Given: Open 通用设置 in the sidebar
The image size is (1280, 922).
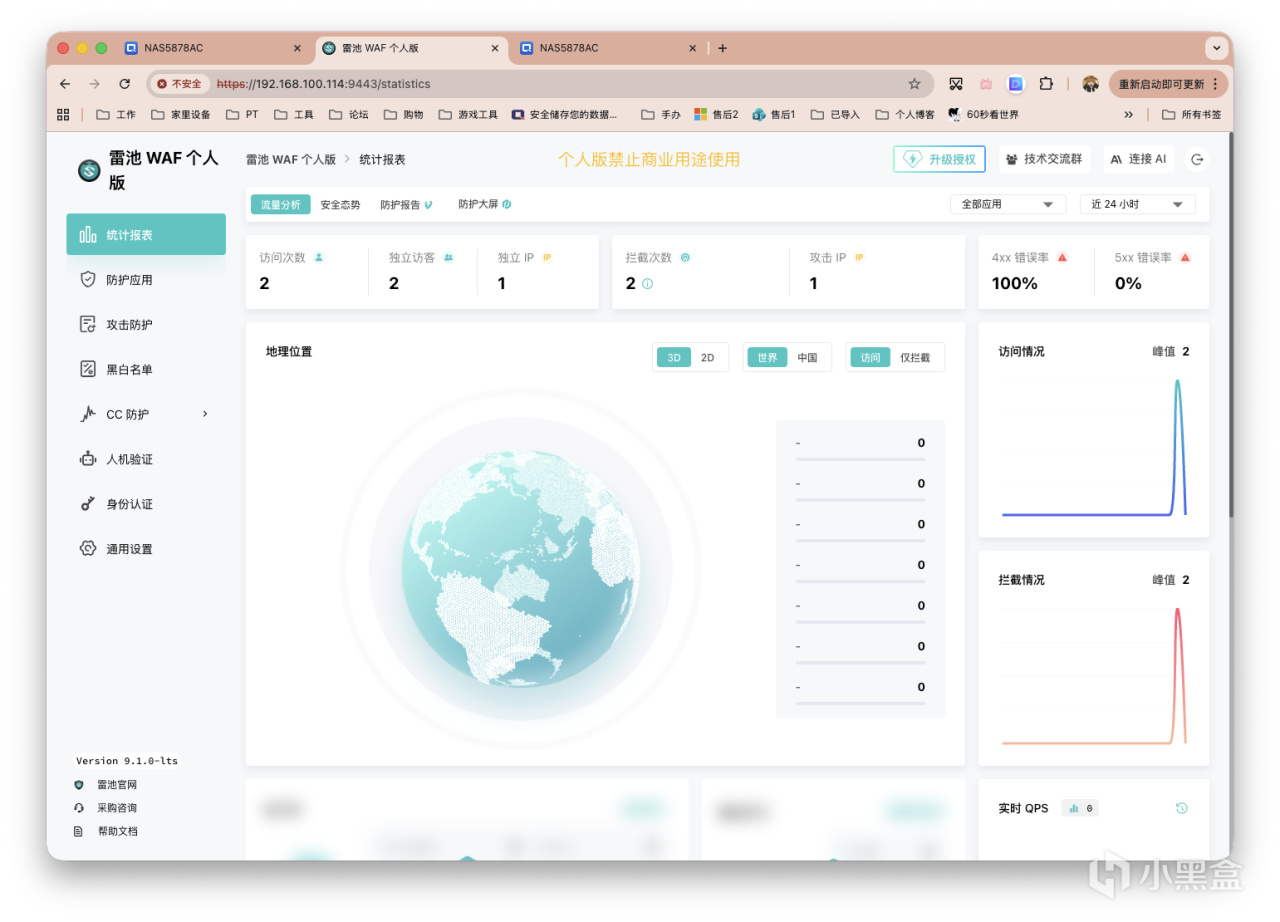Looking at the screenshot, I should tap(146, 549).
